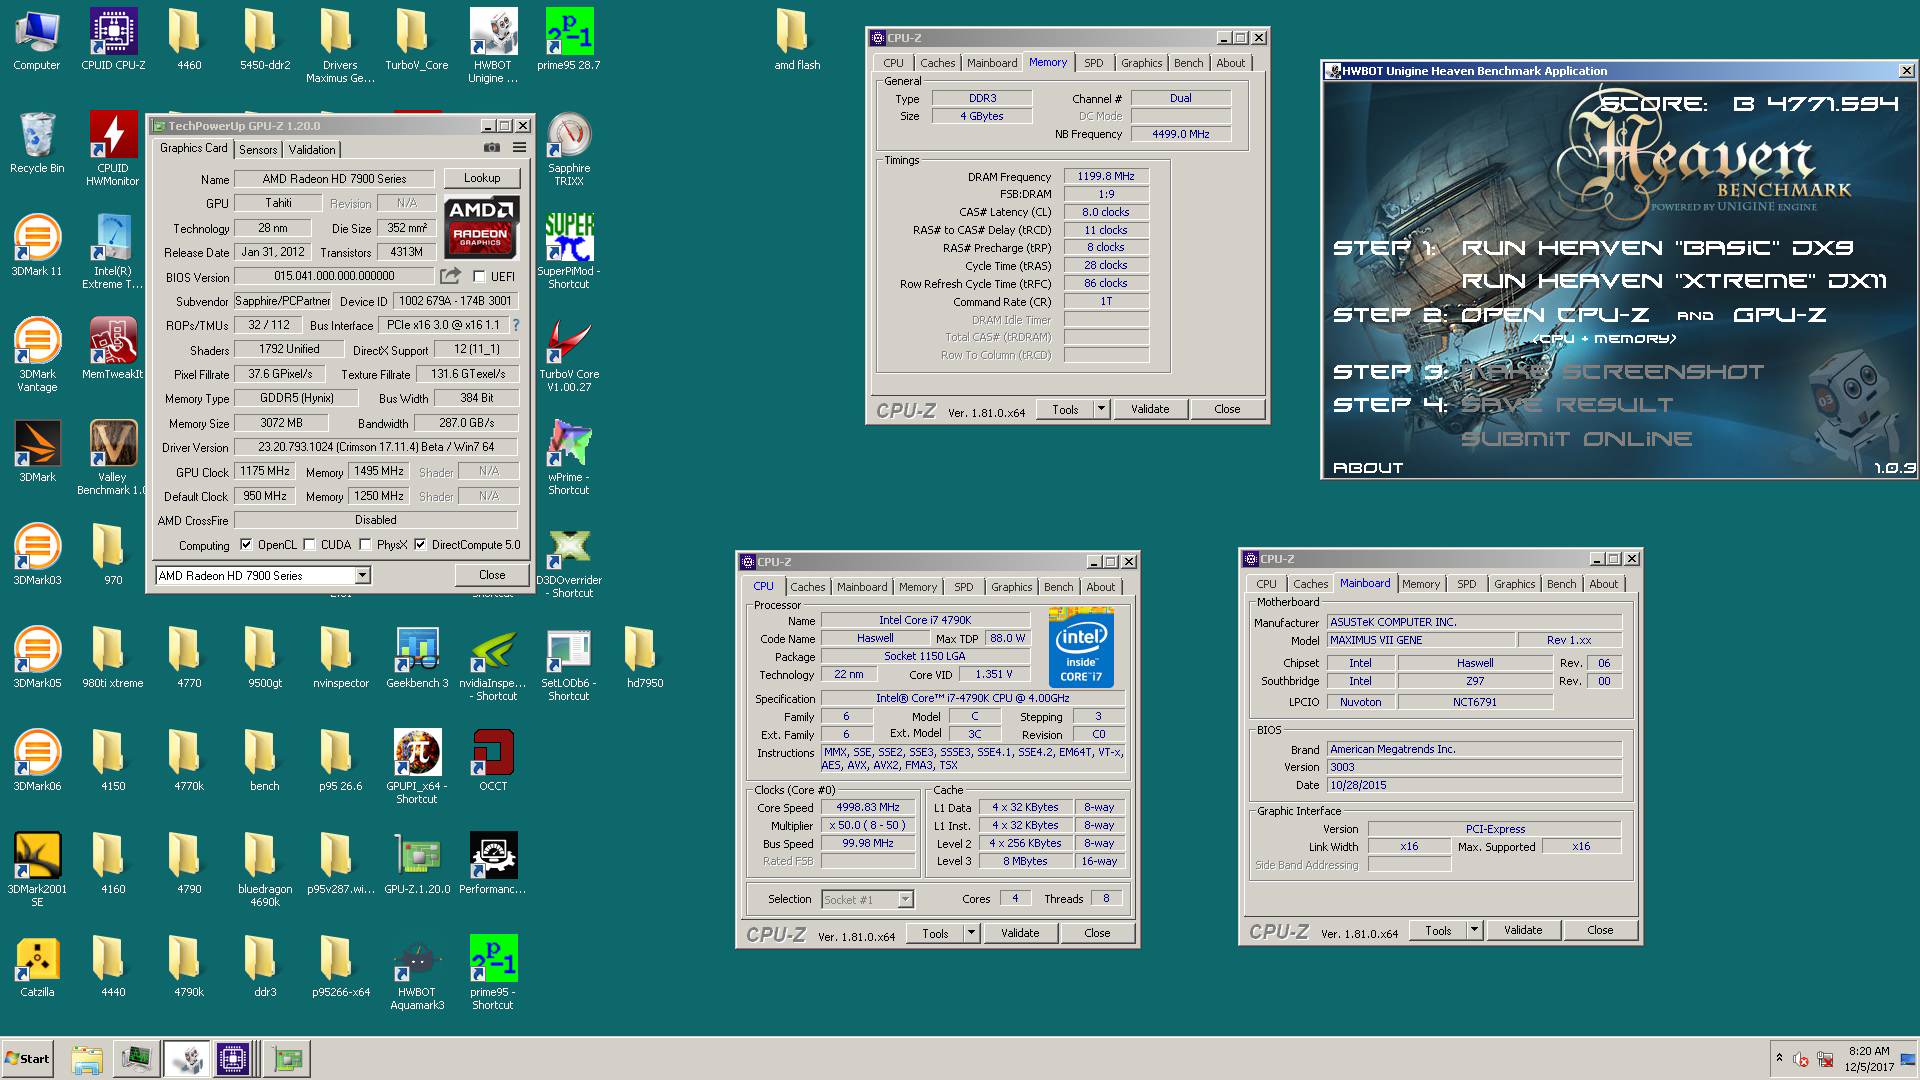
Task: Select Caches tab in the CPU-tab CPU-Z window
Action: point(808,587)
